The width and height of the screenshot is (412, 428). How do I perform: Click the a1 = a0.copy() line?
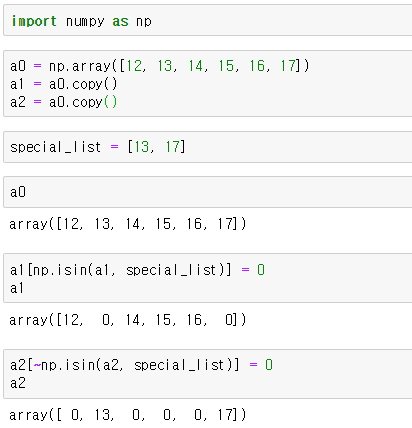tap(63, 84)
